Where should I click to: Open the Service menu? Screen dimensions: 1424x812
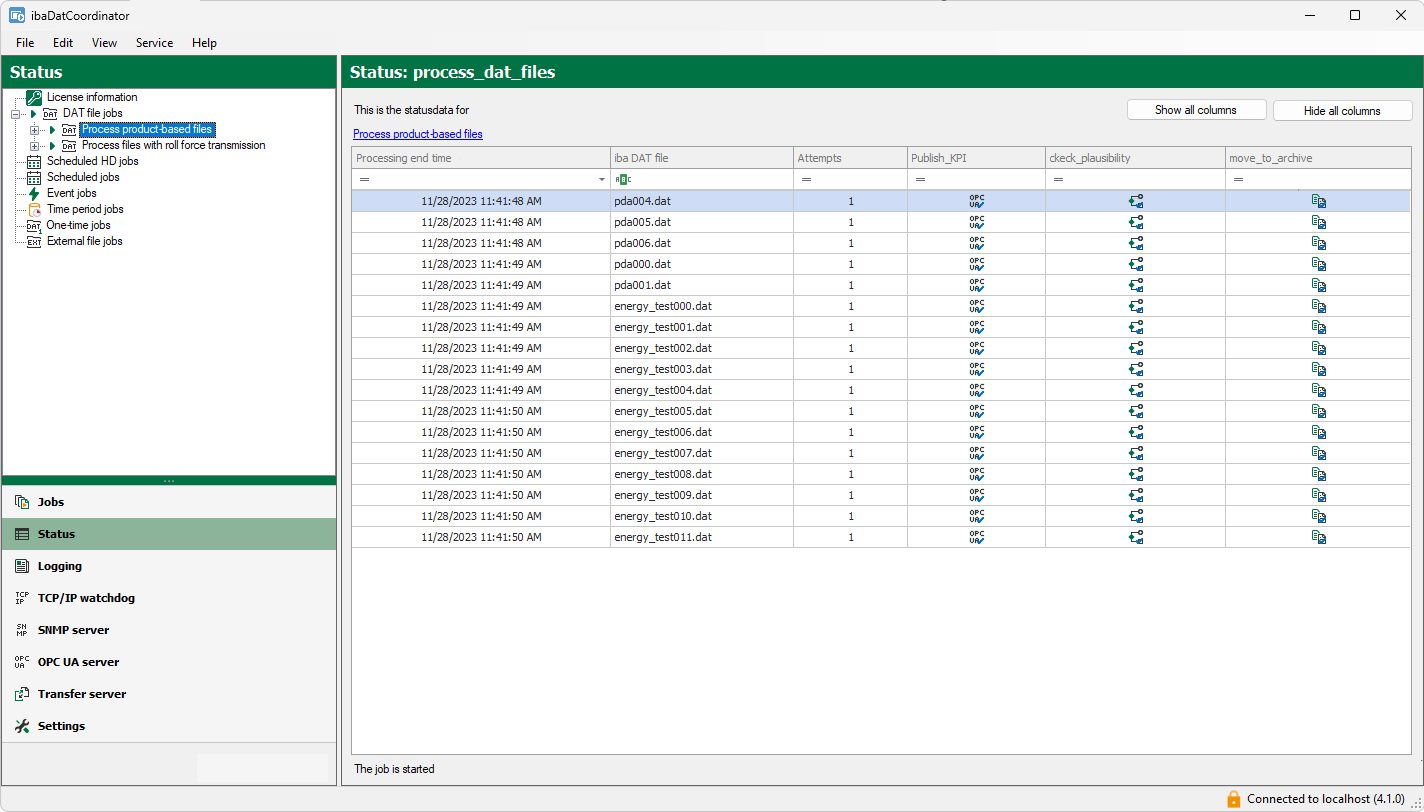(154, 43)
